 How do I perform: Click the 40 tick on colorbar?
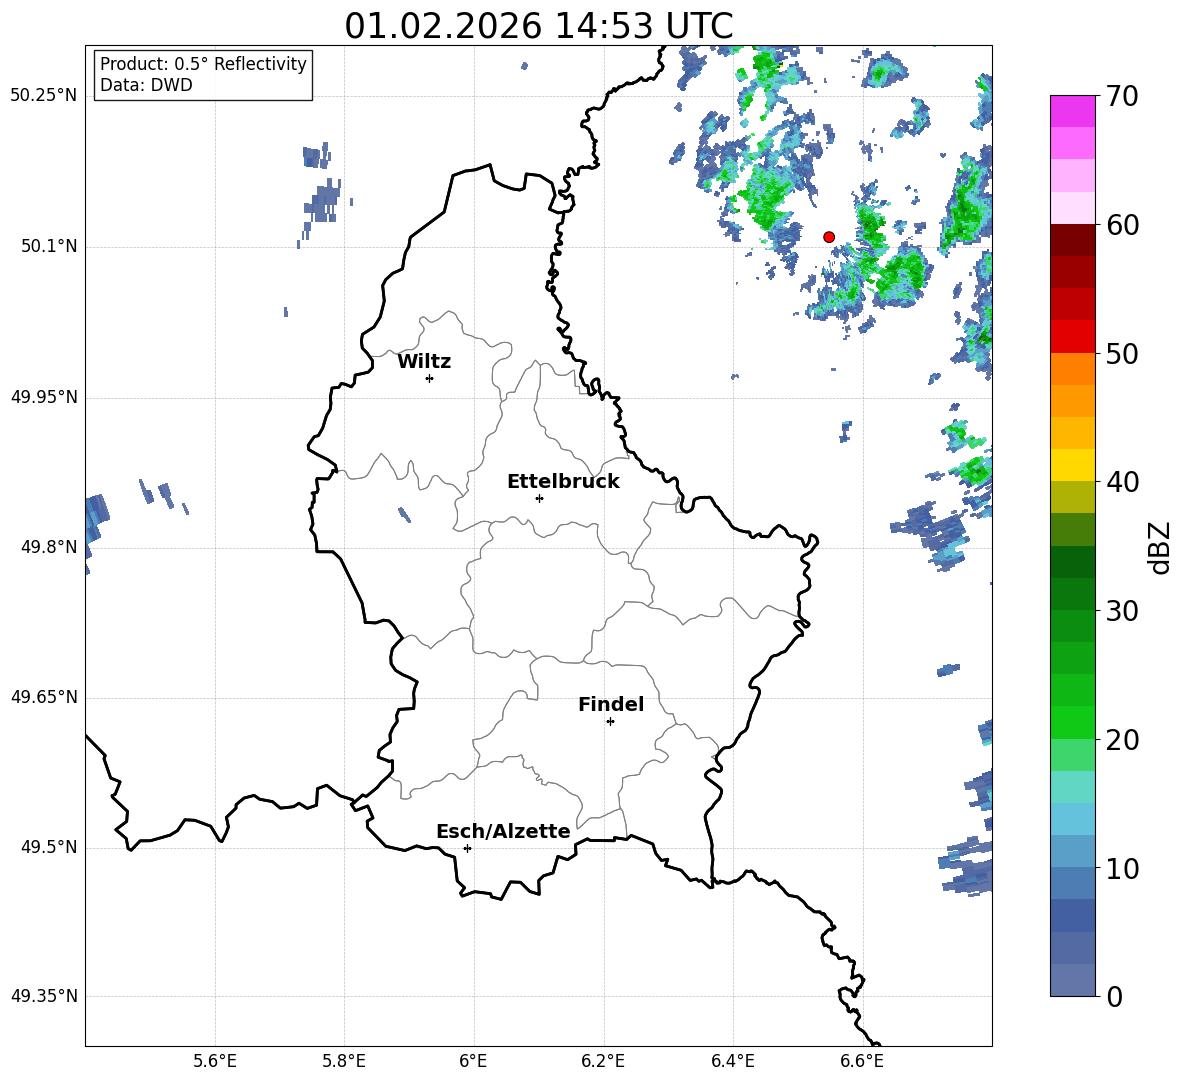pyautogui.click(x=1122, y=482)
